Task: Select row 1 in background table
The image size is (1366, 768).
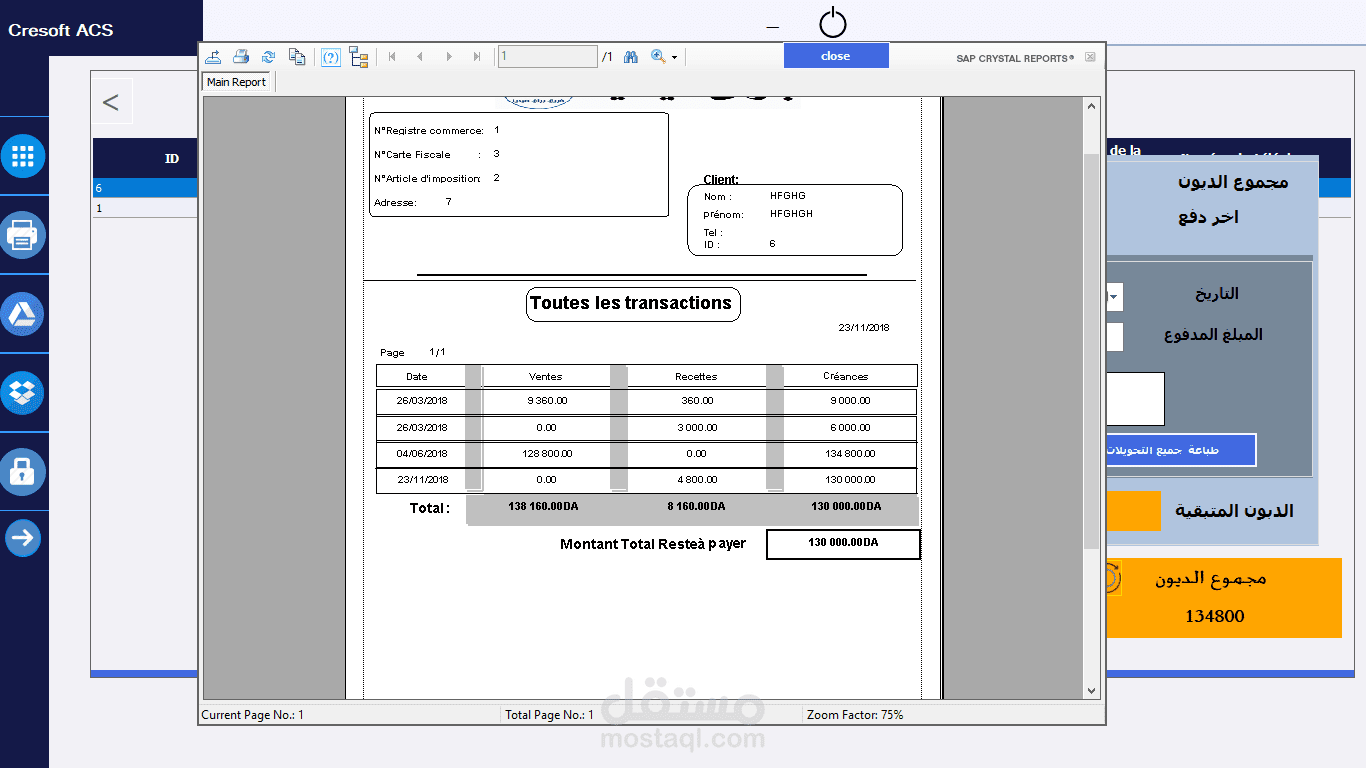Action: pos(145,208)
